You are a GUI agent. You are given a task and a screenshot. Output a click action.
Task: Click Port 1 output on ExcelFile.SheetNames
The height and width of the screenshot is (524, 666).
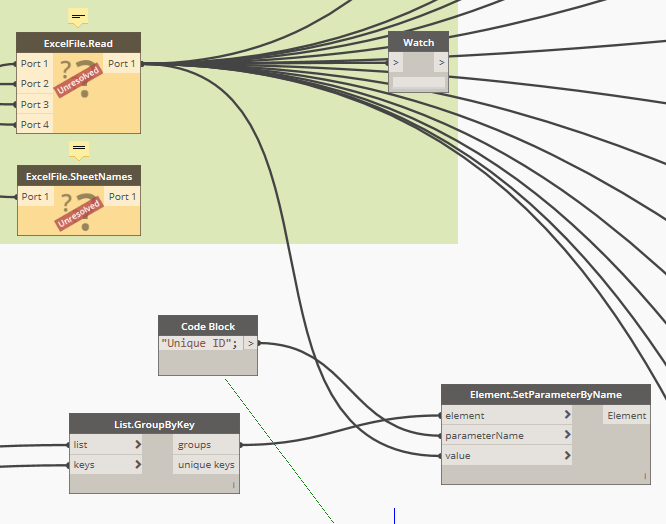click(122, 197)
